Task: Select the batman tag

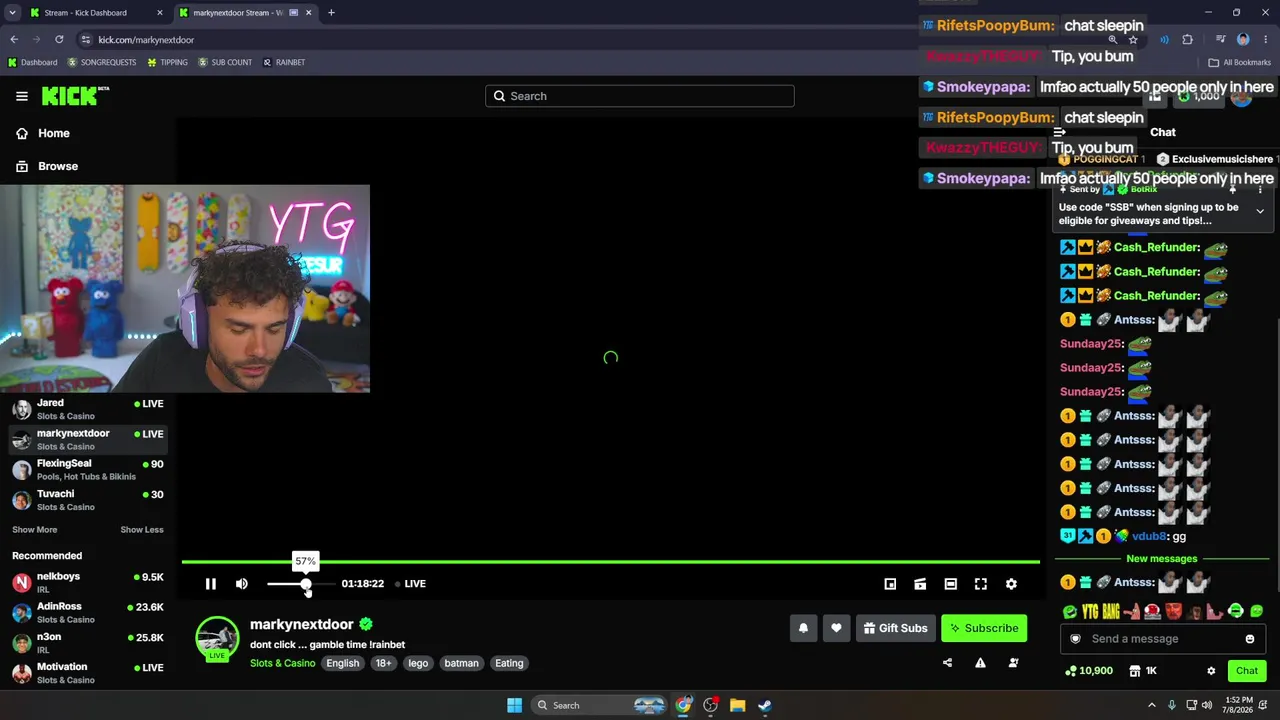Action: pyautogui.click(x=461, y=663)
